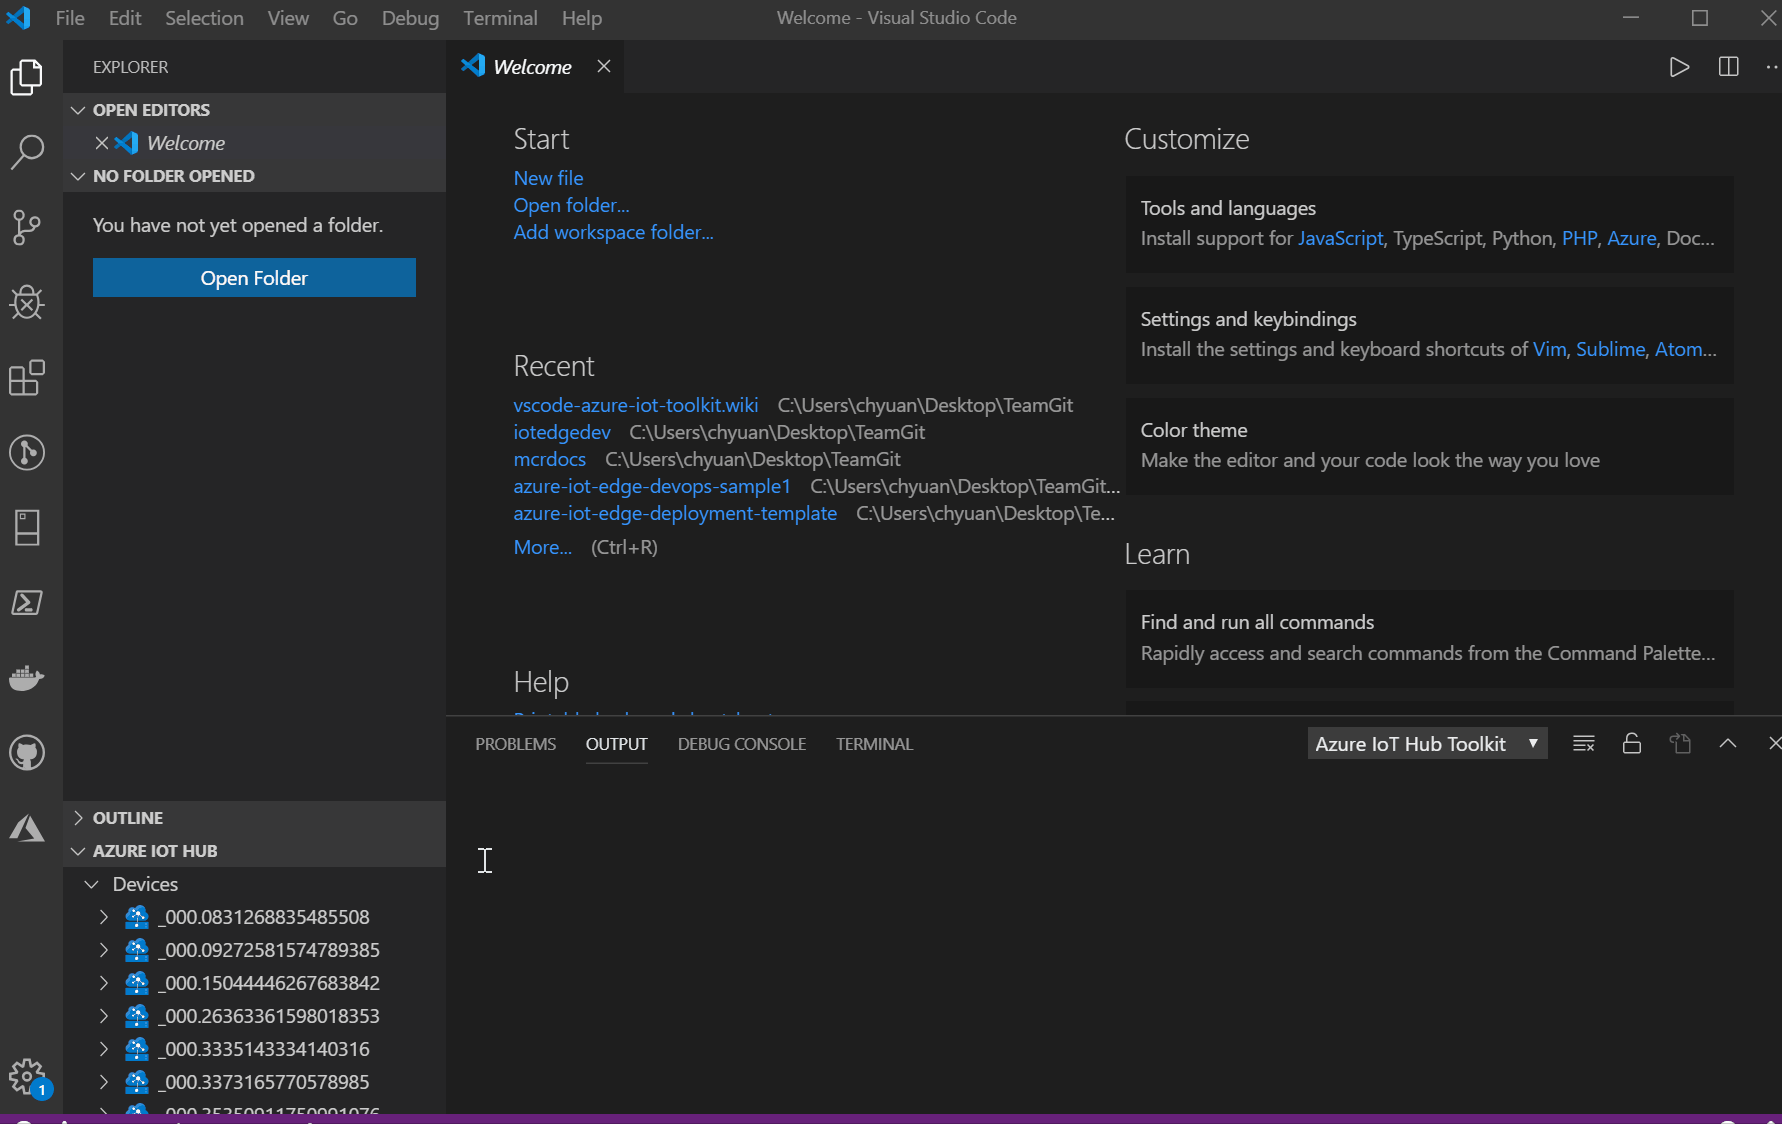1782x1124 pixels.
Task: Open the book-shaped activity bar icon
Action: [27, 527]
